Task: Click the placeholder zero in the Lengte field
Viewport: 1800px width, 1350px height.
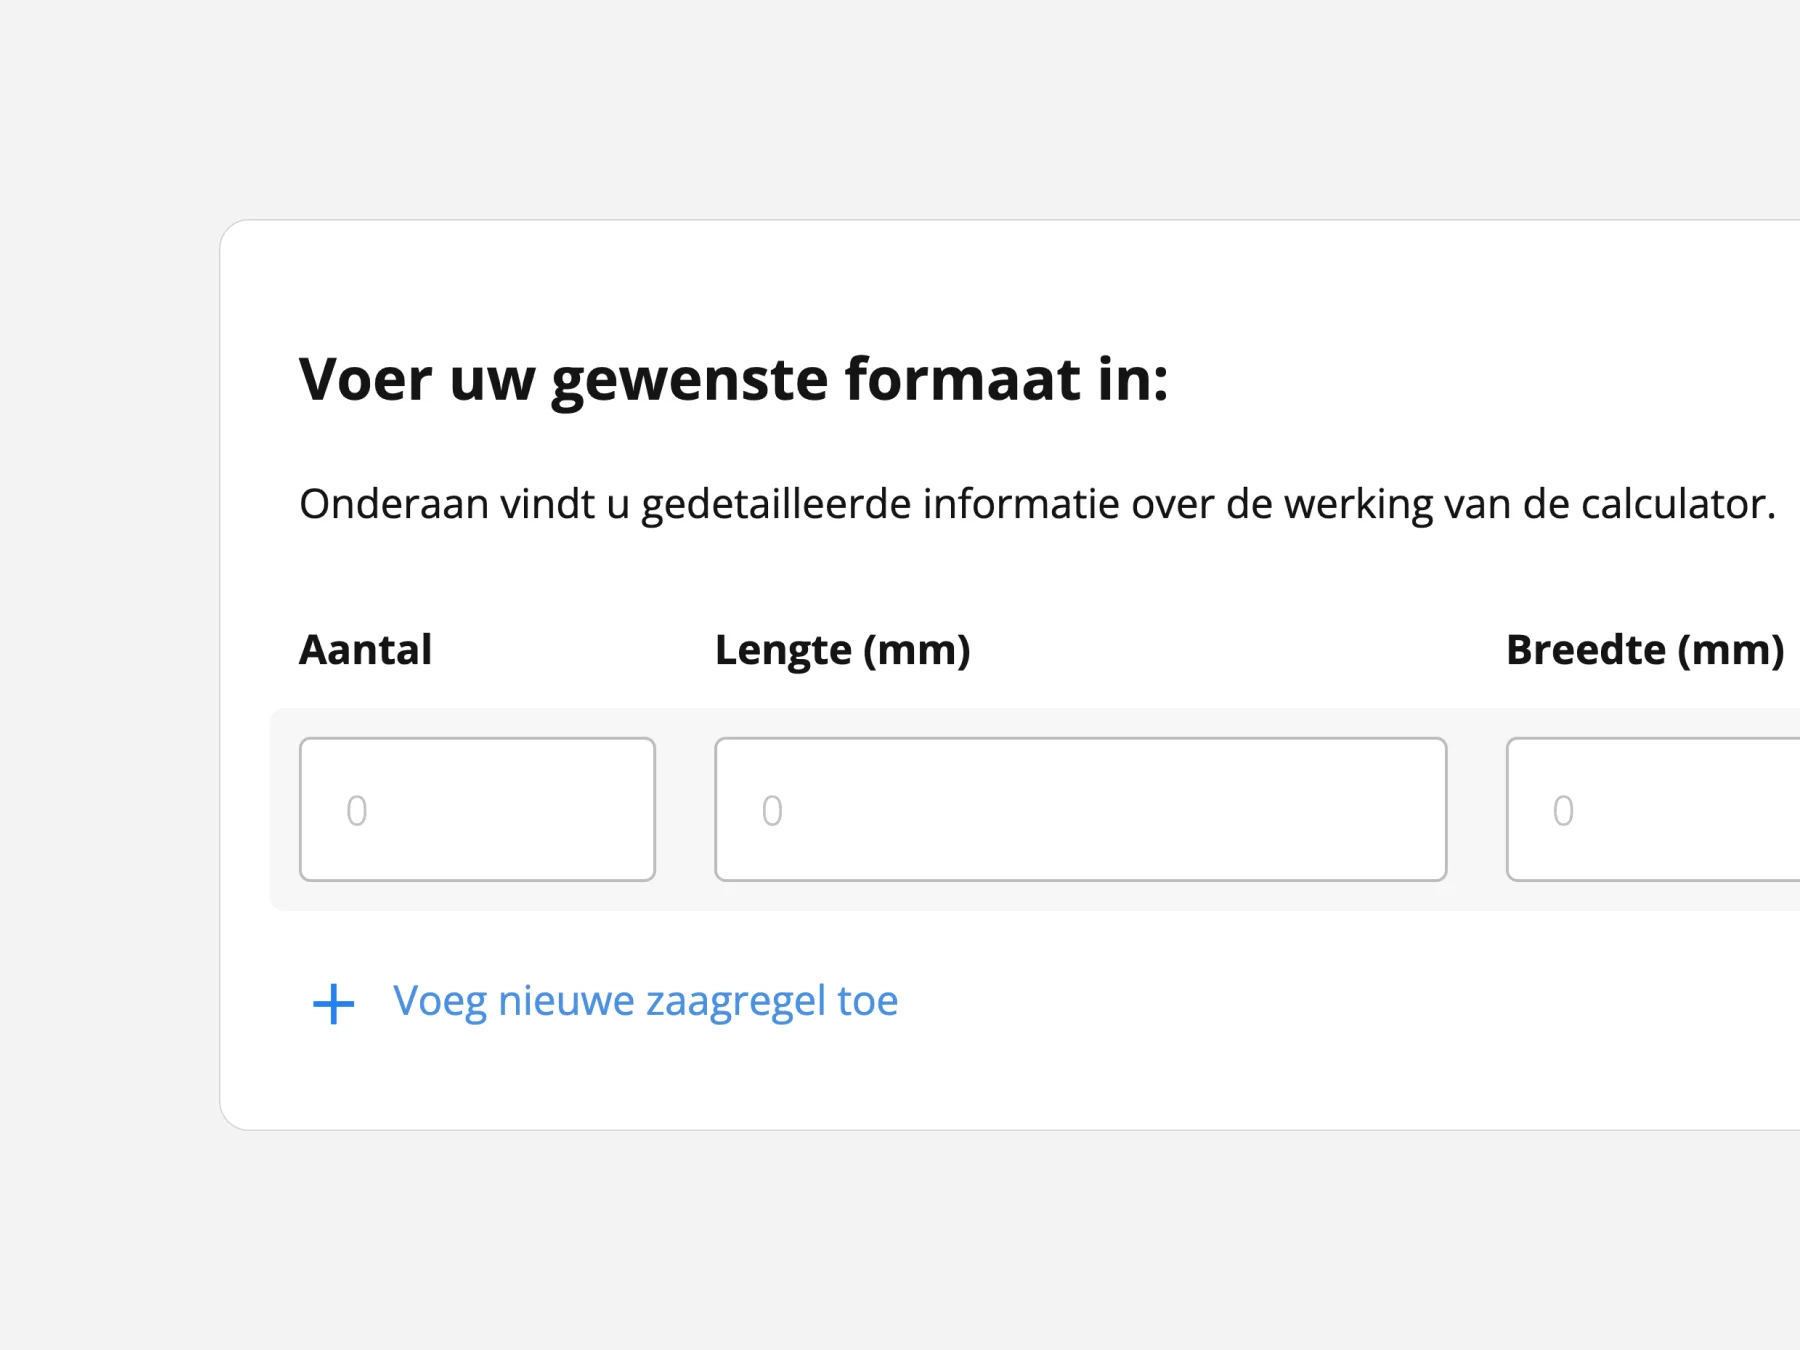Action: (772, 811)
